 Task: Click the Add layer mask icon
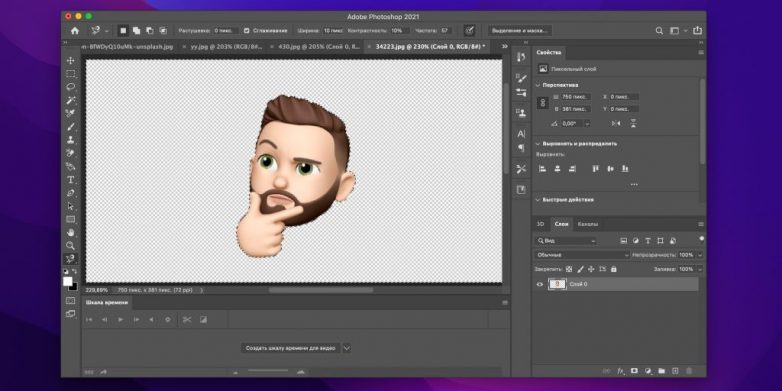(634, 371)
